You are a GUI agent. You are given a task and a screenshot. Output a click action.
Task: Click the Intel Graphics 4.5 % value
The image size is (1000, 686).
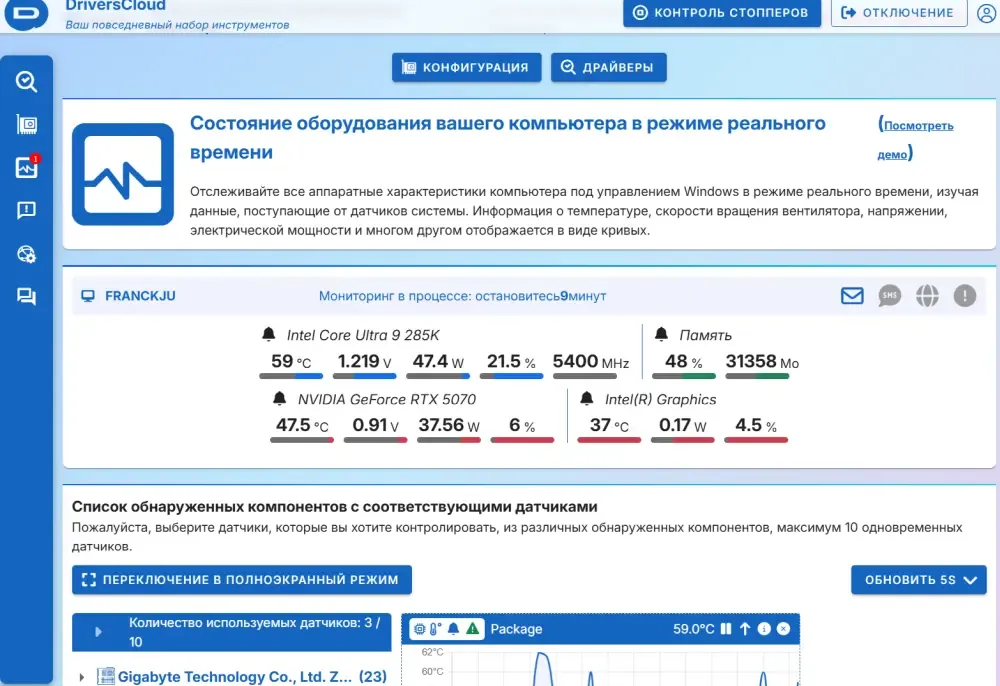tap(756, 425)
